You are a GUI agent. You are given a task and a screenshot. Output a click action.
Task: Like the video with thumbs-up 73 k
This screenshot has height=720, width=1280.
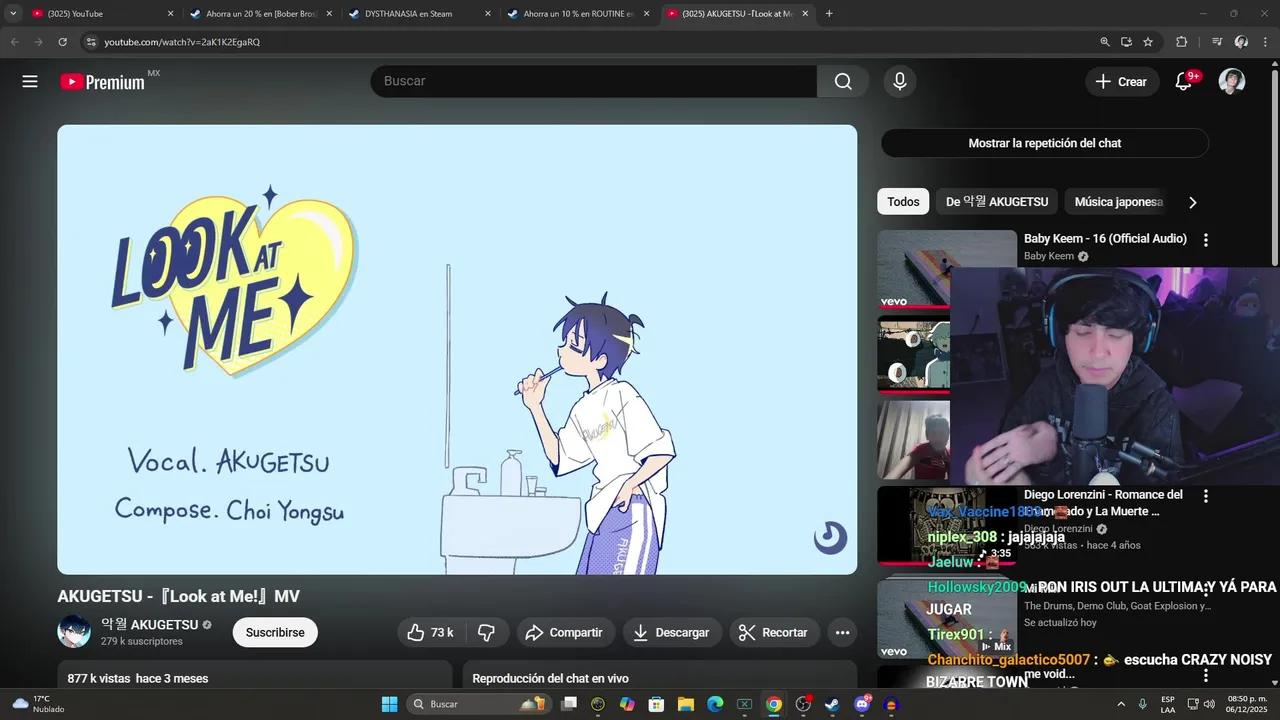pos(430,632)
